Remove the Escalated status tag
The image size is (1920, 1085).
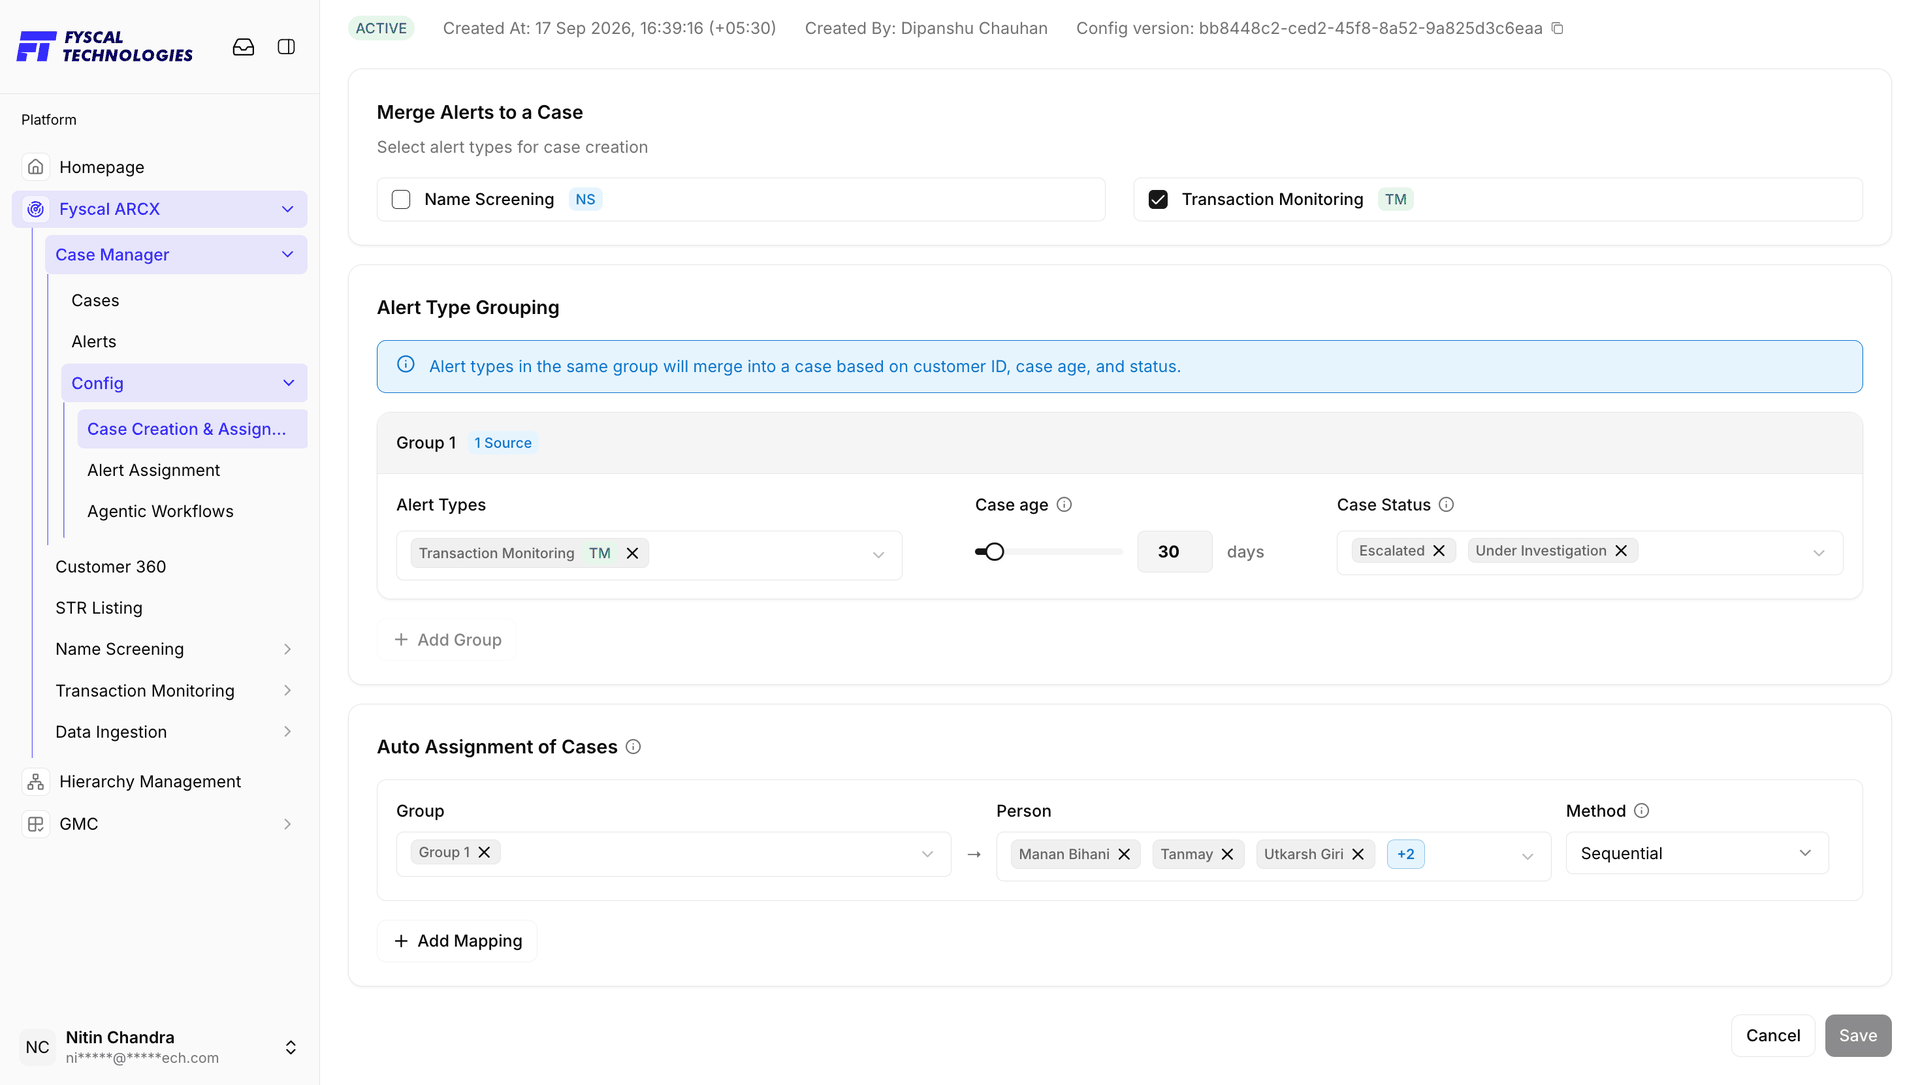(1439, 551)
